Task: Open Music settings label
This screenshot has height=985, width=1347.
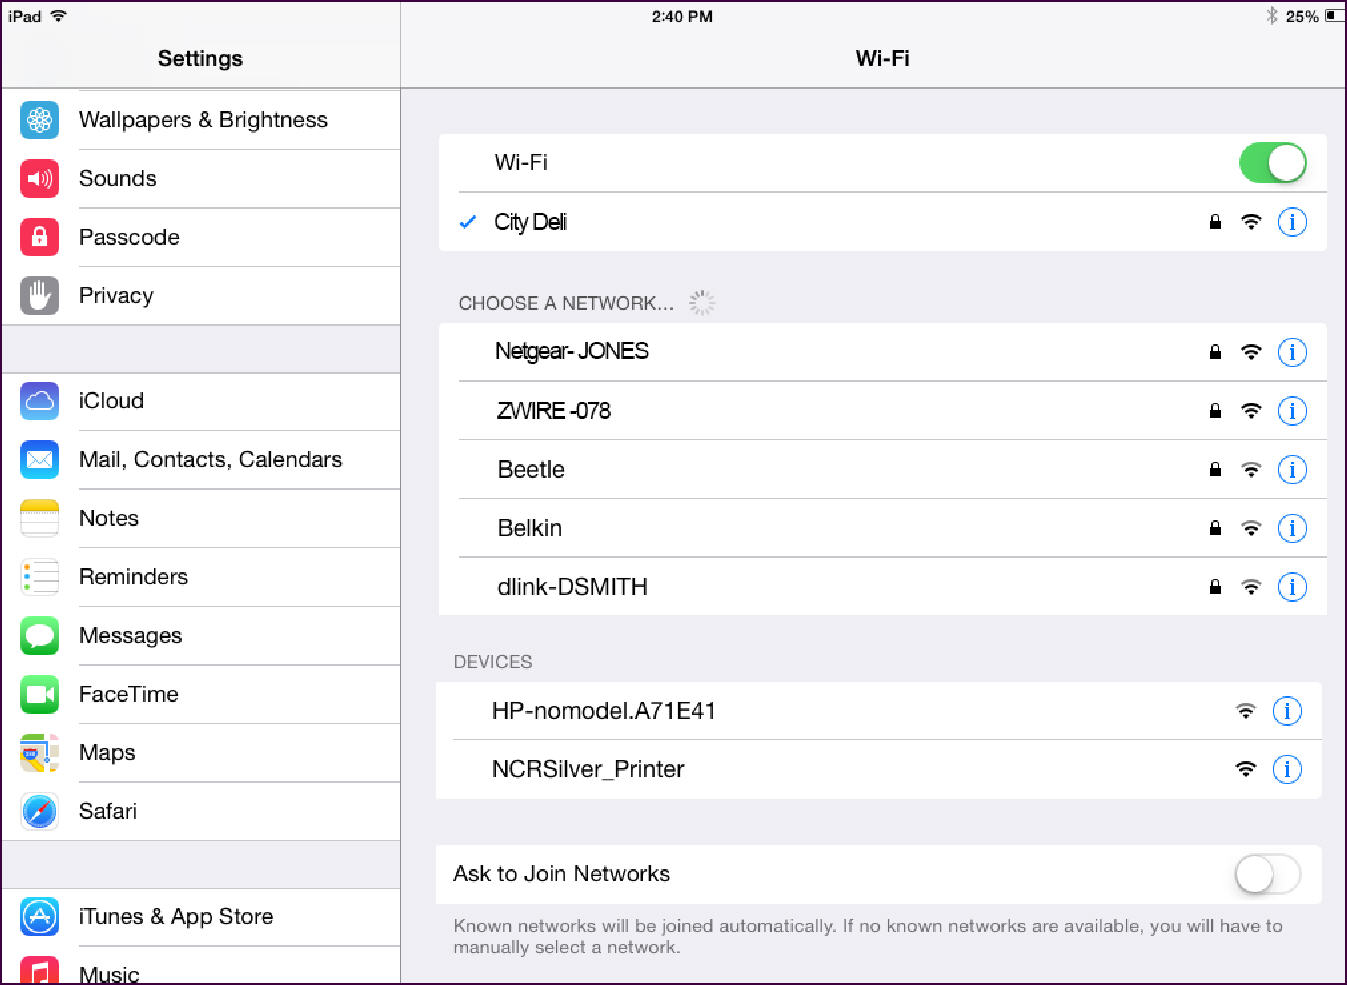Action: pos(109,974)
